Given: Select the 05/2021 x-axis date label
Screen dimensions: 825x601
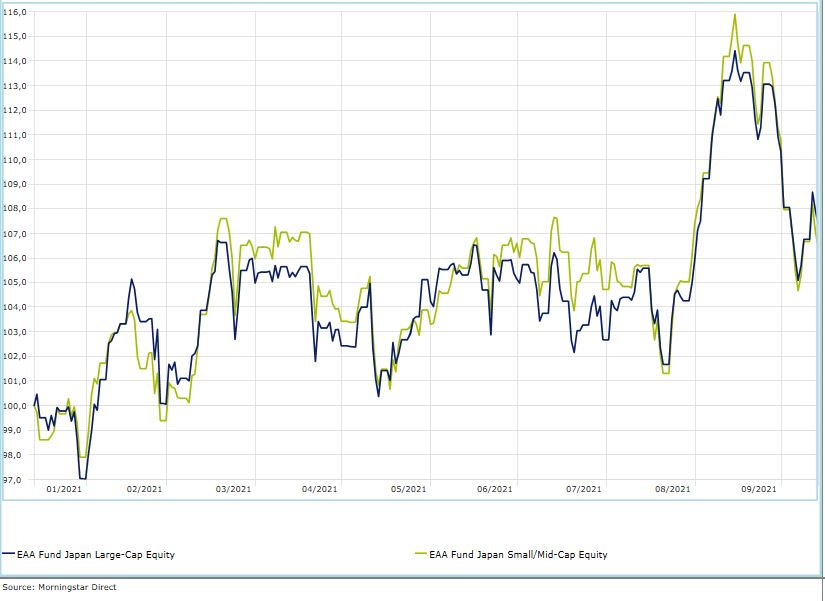Looking at the screenshot, I should (408, 489).
